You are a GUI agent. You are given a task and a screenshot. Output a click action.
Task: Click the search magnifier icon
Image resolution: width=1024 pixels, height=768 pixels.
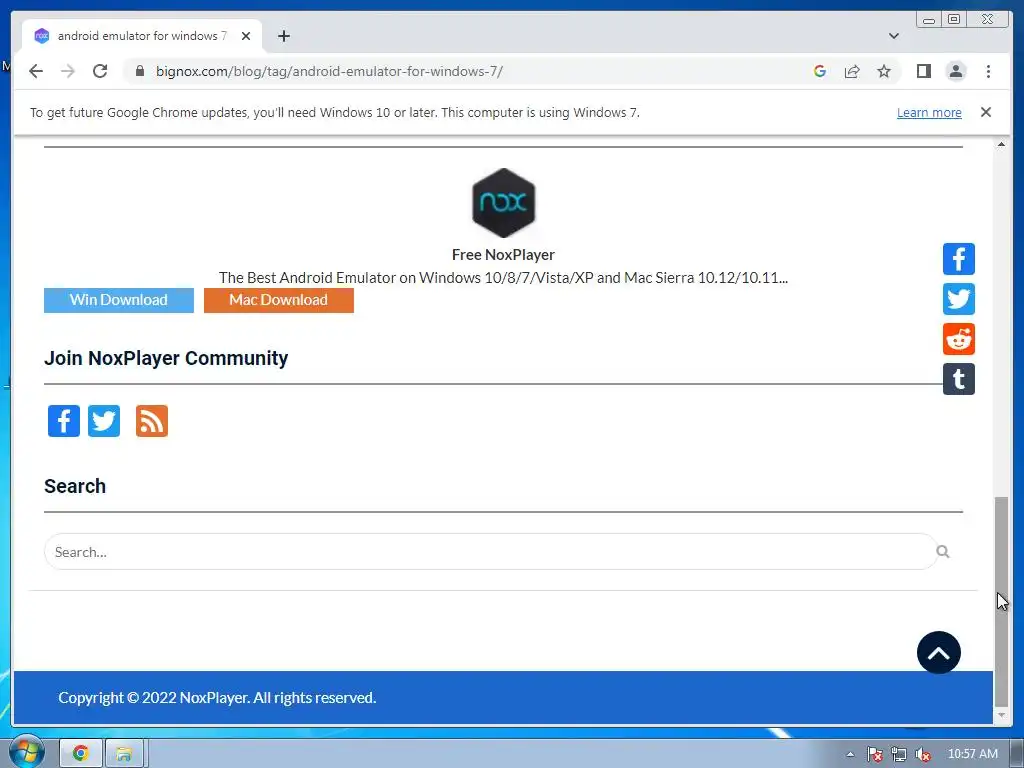click(x=942, y=552)
